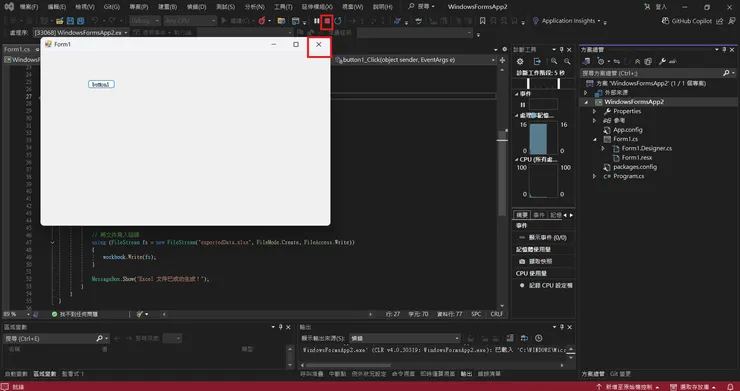This screenshot has width=740, height=391.
Task: Open the output source dropdown
Action: coord(404,338)
